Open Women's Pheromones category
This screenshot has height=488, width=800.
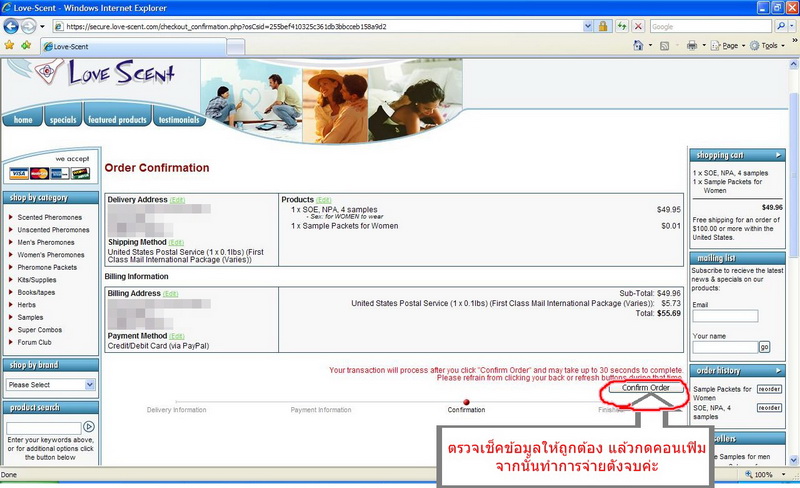[51, 255]
